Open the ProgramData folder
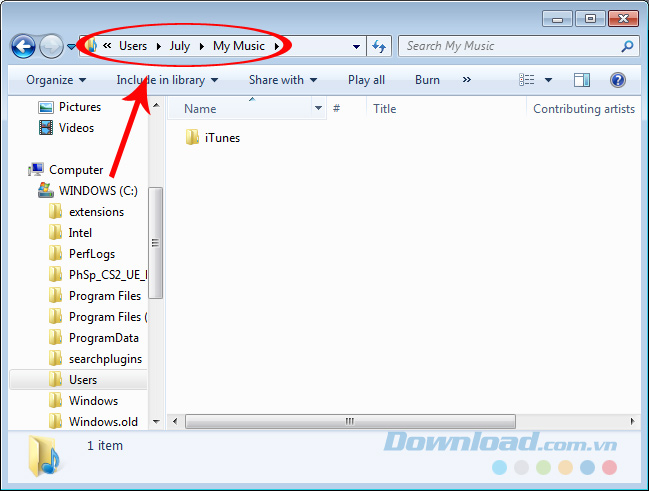Viewport: 649px width, 491px height. click(103, 338)
